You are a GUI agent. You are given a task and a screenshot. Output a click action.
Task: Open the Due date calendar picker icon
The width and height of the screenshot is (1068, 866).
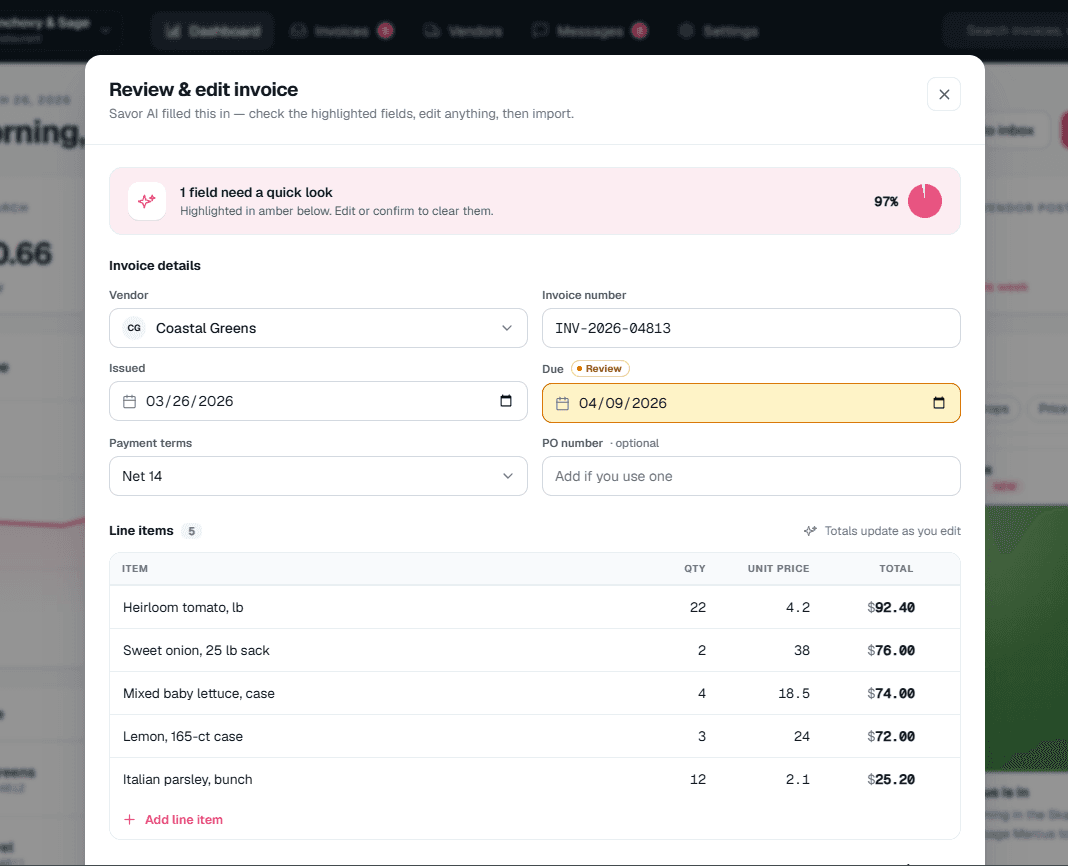pyautogui.click(x=939, y=403)
